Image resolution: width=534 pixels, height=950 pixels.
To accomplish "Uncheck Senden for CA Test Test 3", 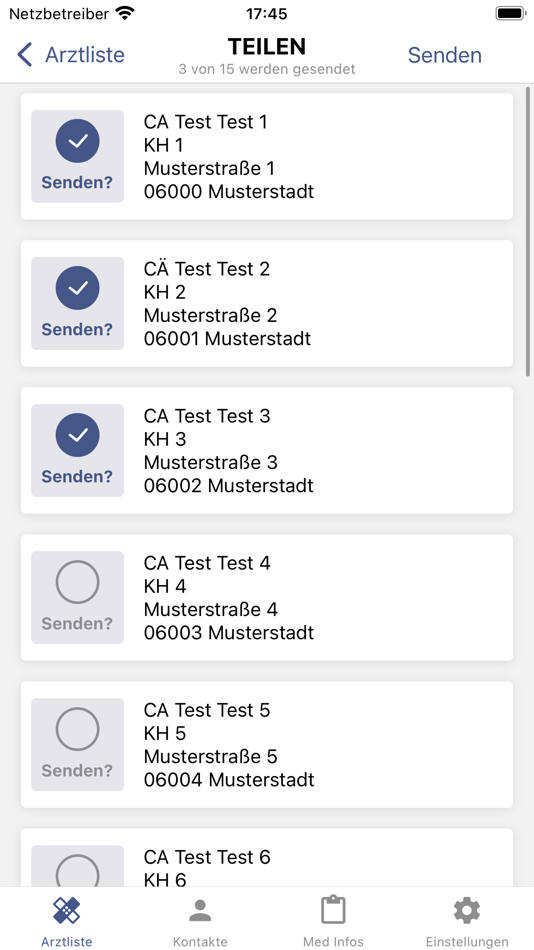I will (x=78, y=451).
